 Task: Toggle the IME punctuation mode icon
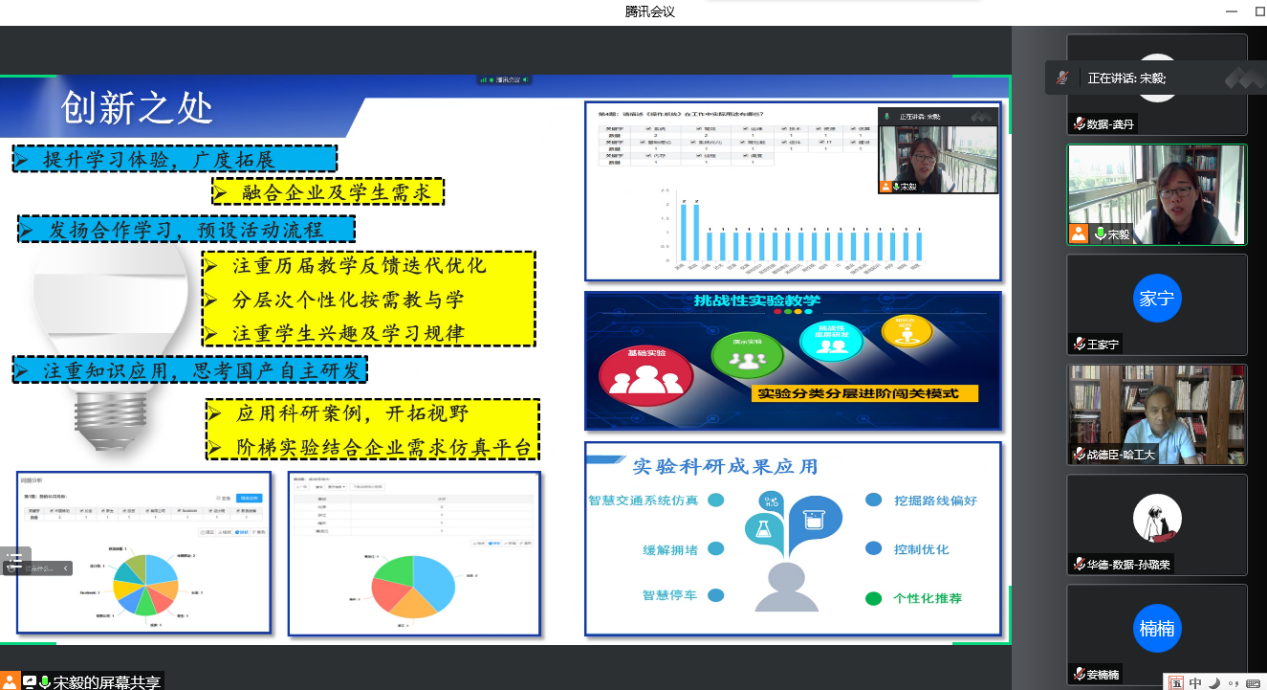tap(1233, 683)
